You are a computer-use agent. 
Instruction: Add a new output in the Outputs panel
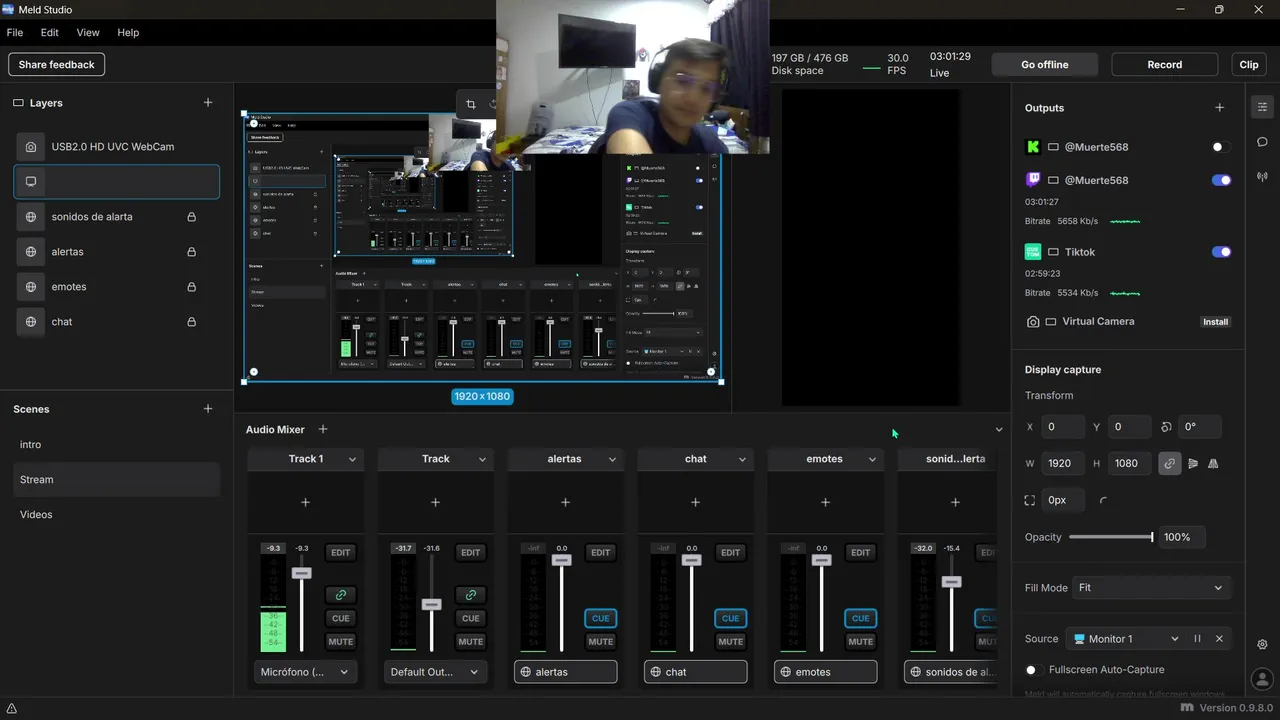click(x=1219, y=108)
